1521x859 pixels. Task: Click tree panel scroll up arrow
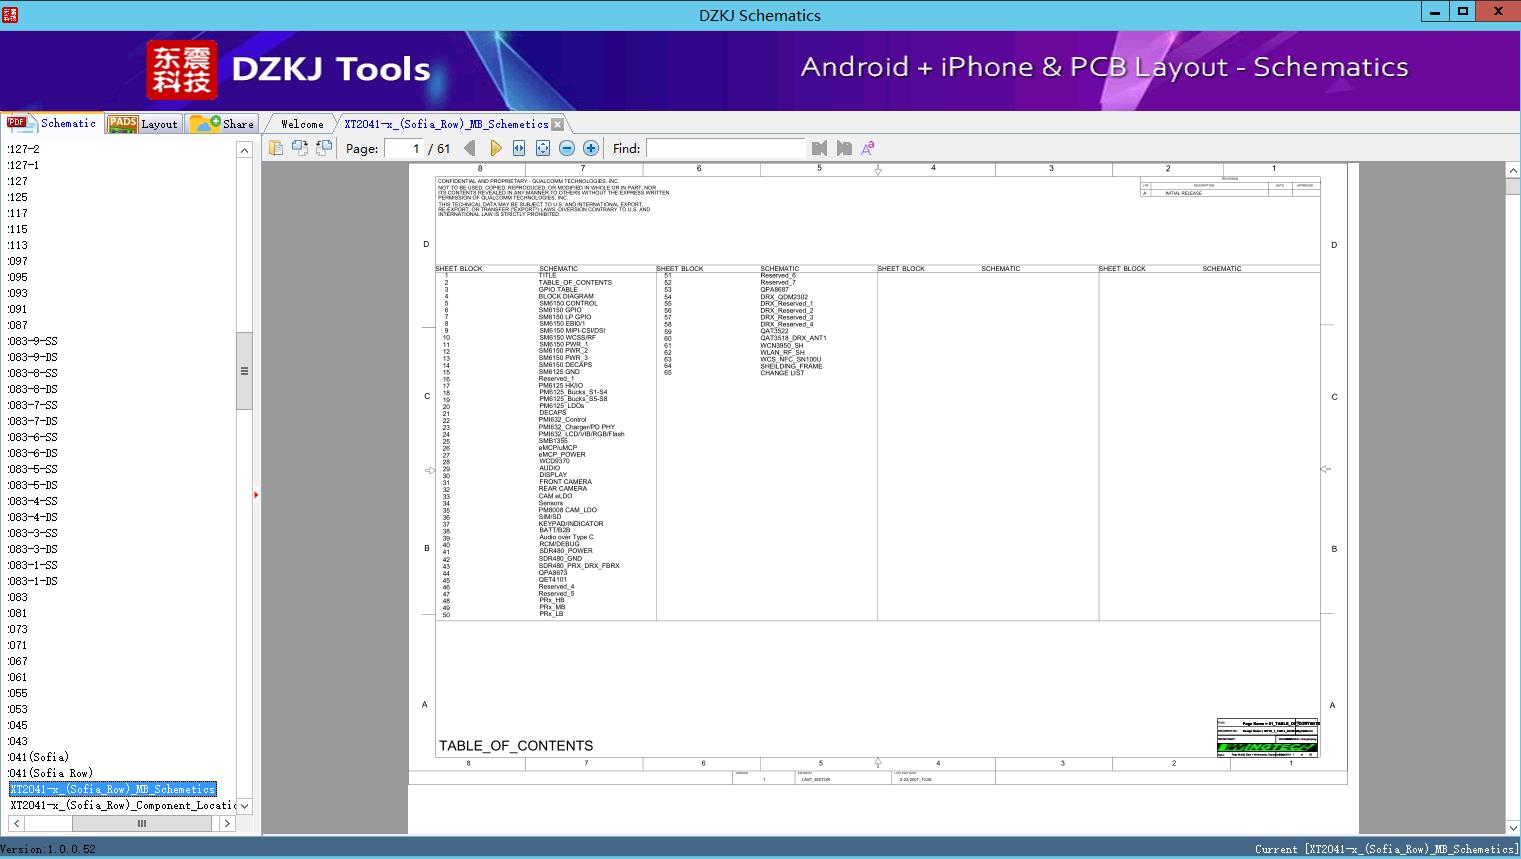244,150
